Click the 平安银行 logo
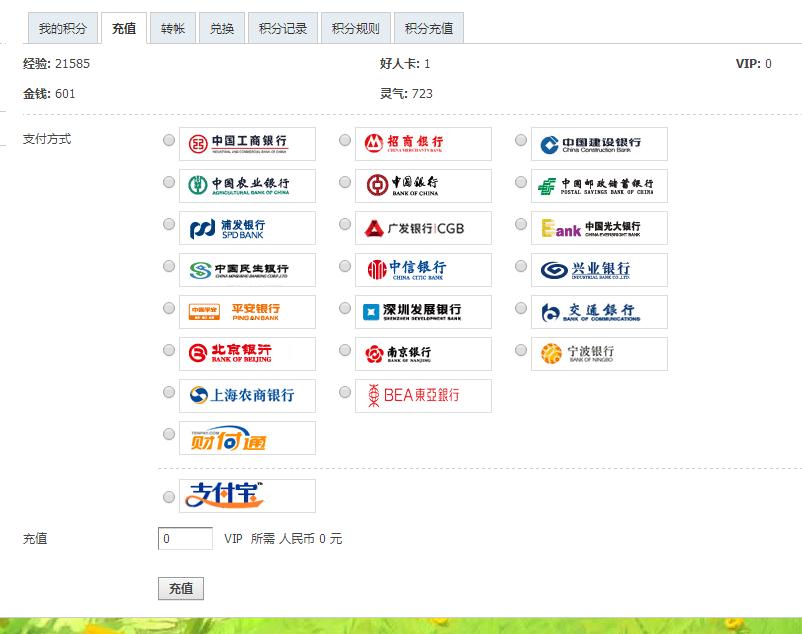 pos(247,311)
